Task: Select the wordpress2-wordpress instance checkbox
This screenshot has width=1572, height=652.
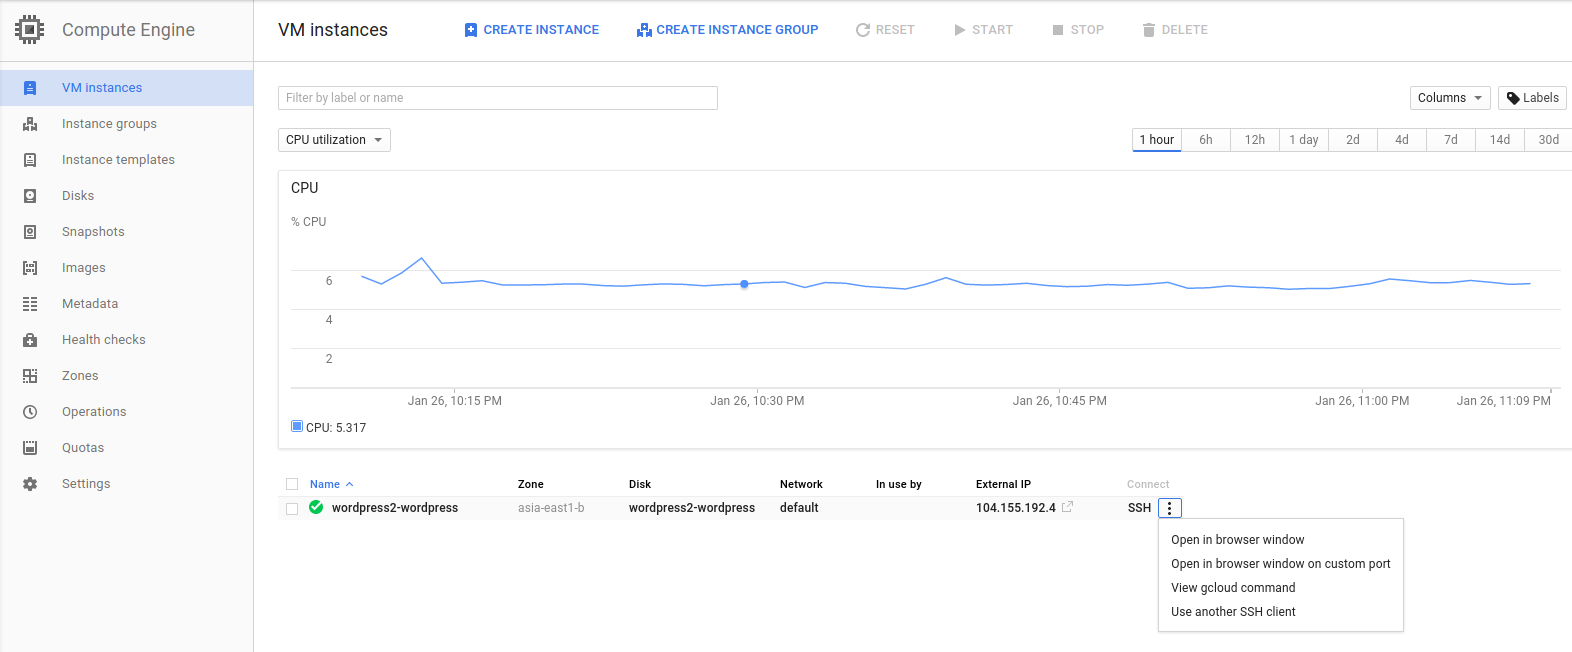Action: click(x=292, y=509)
